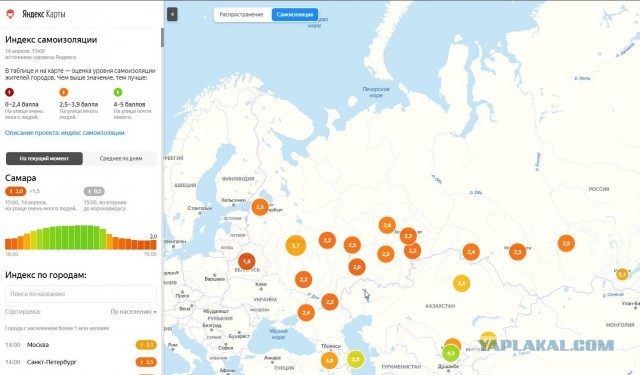640x375 pixels.
Task: Click the 2,5 map marker near Хельсинки
Action: pyautogui.click(x=260, y=207)
